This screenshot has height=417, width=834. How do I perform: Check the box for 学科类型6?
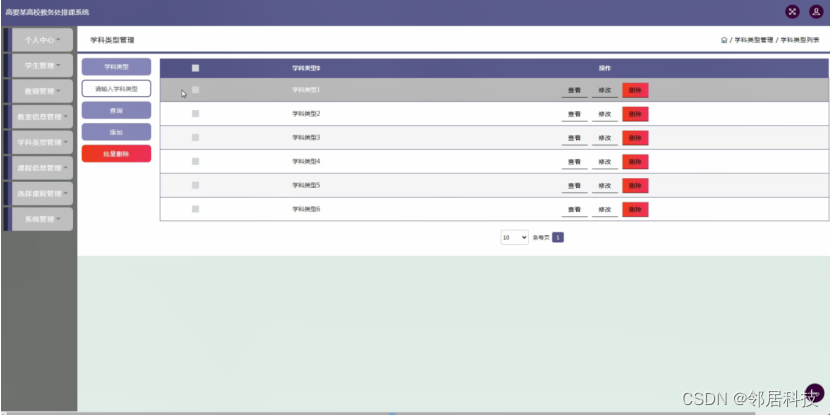[195, 210]
